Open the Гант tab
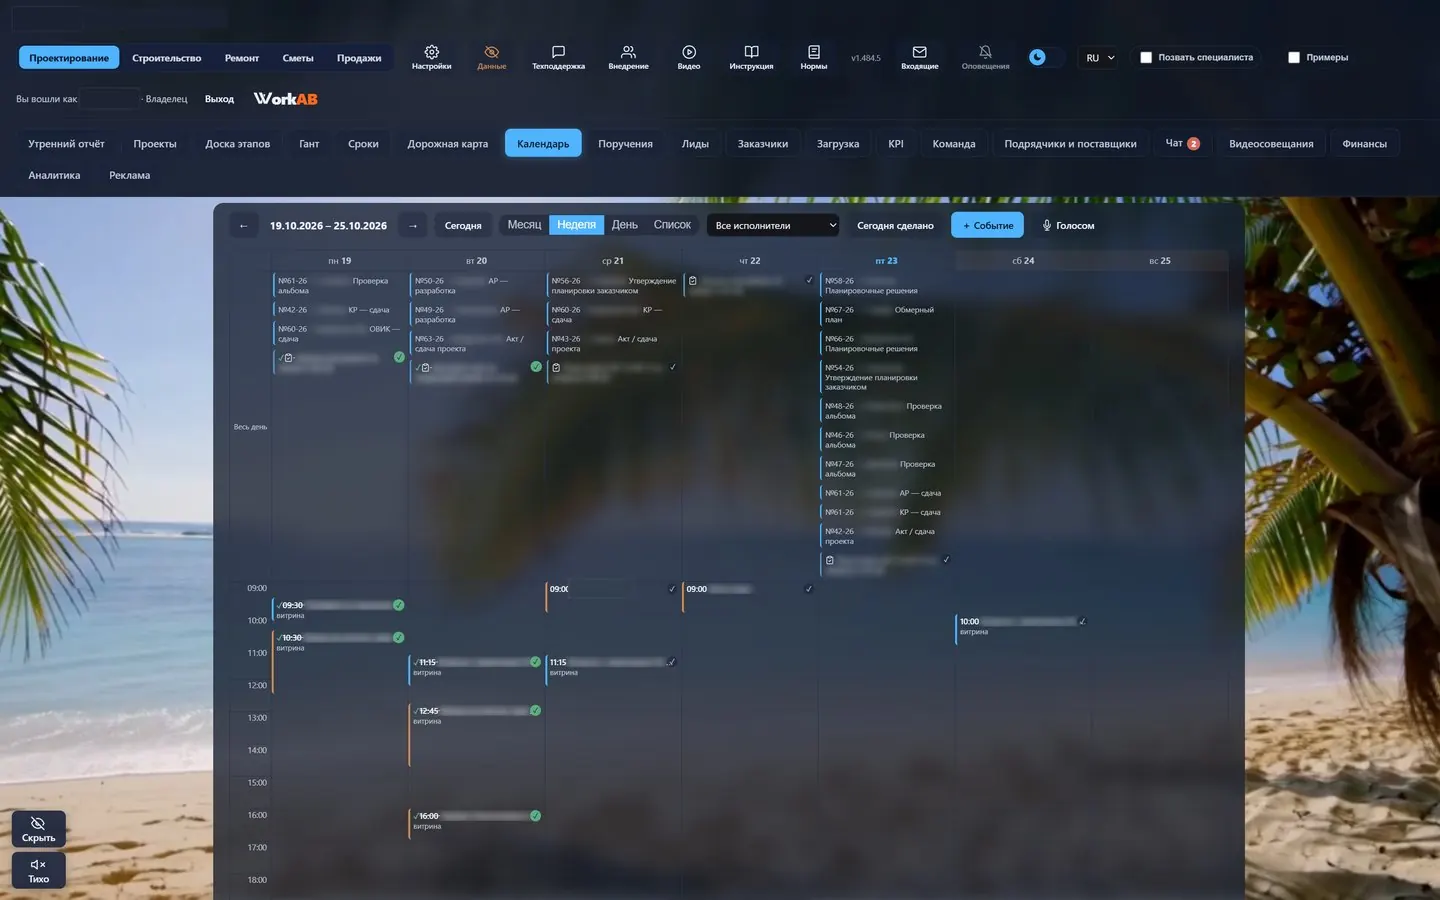Viewport: 1440px width, 900px height. (309, 144)
